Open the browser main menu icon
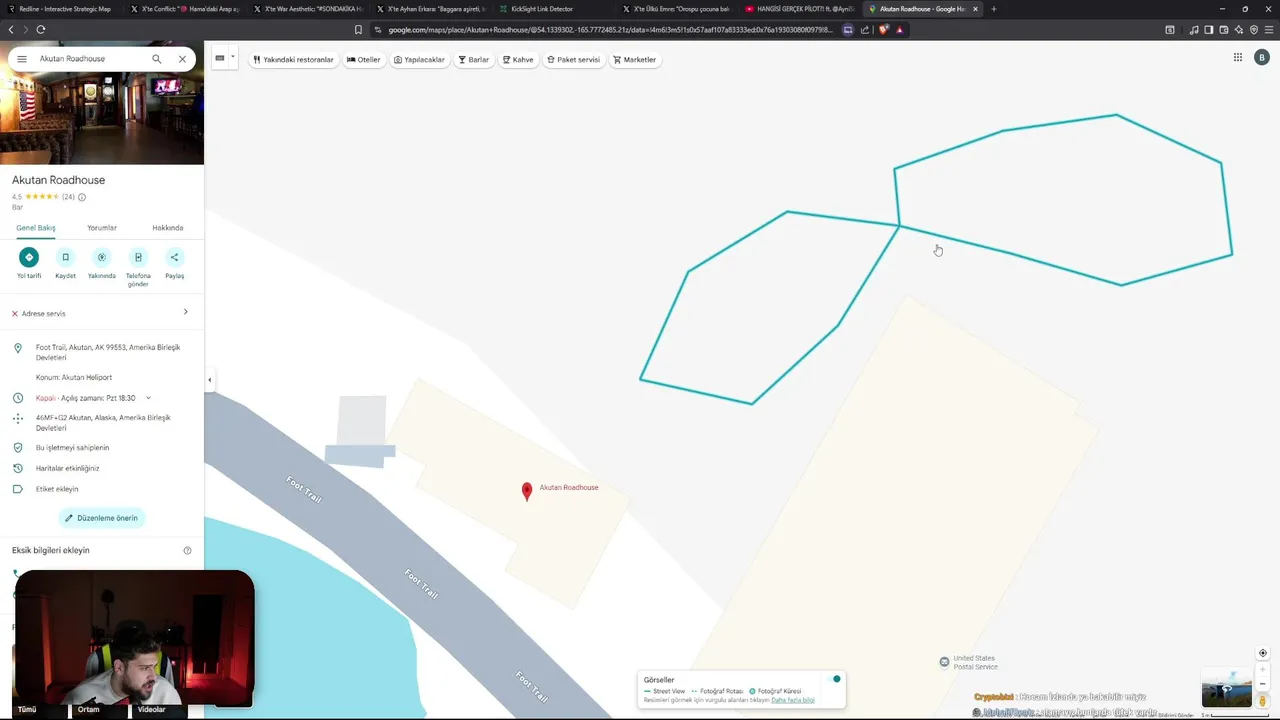Image resolution: width=1280 pixels, height=720 pixels. (1269, 29)
